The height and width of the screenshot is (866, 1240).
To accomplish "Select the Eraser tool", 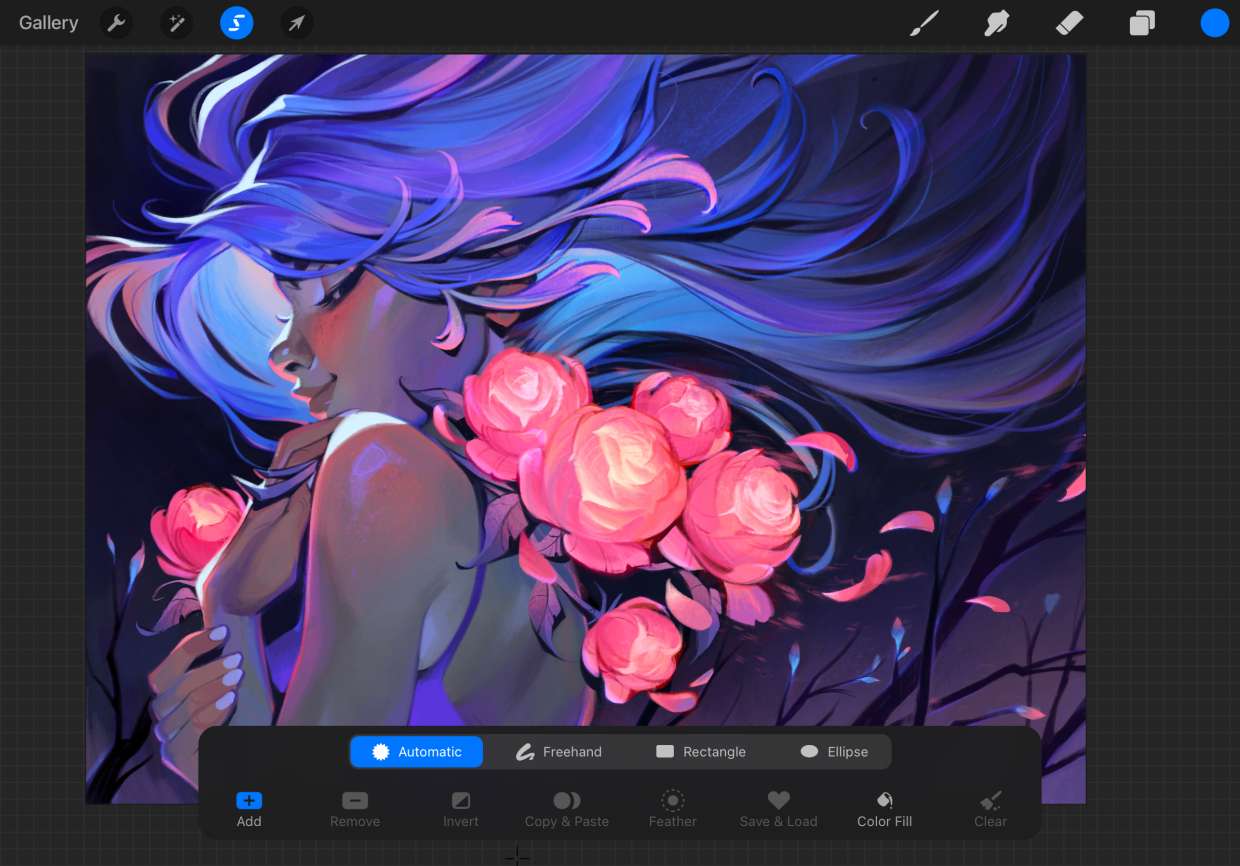I will click(1070, 23).
